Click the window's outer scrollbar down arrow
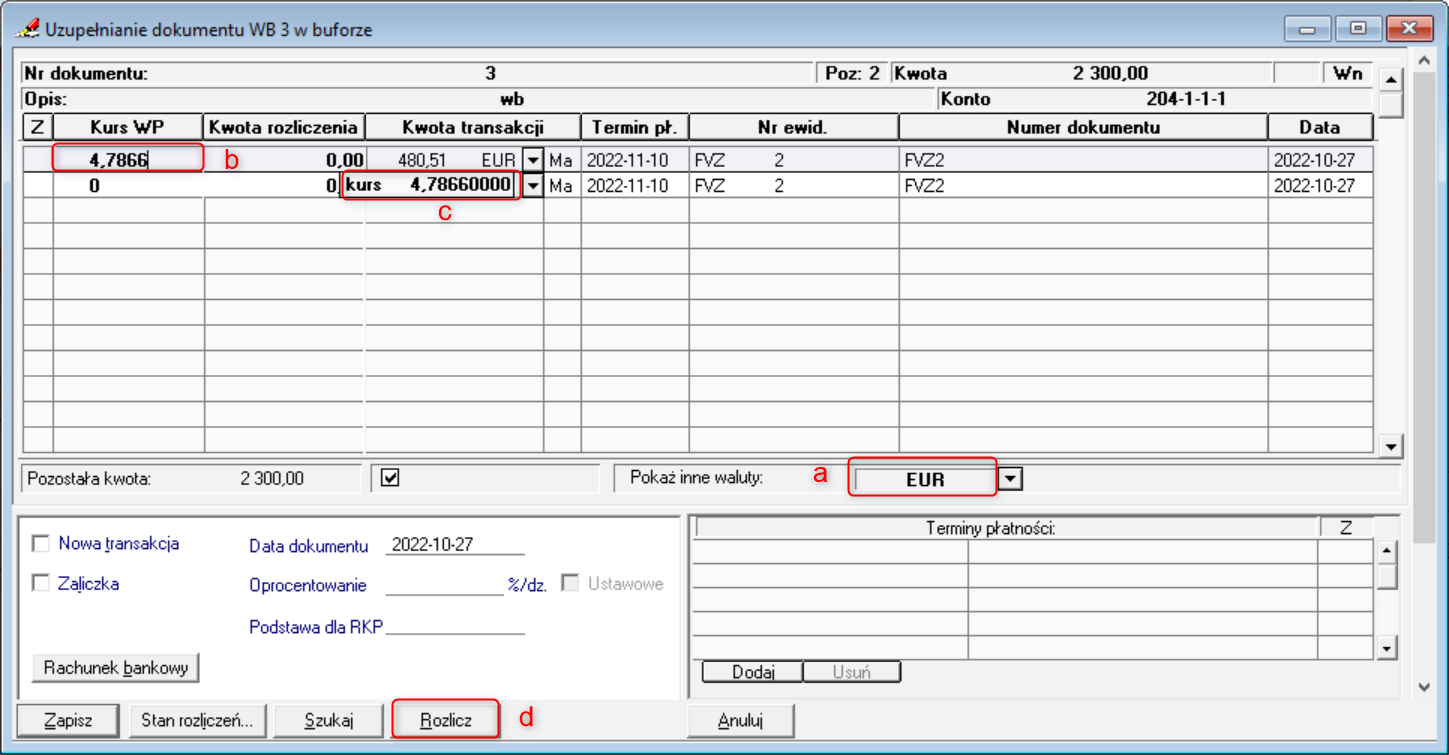This screenshot has height=755, width=1449. tap(1424, 686)
